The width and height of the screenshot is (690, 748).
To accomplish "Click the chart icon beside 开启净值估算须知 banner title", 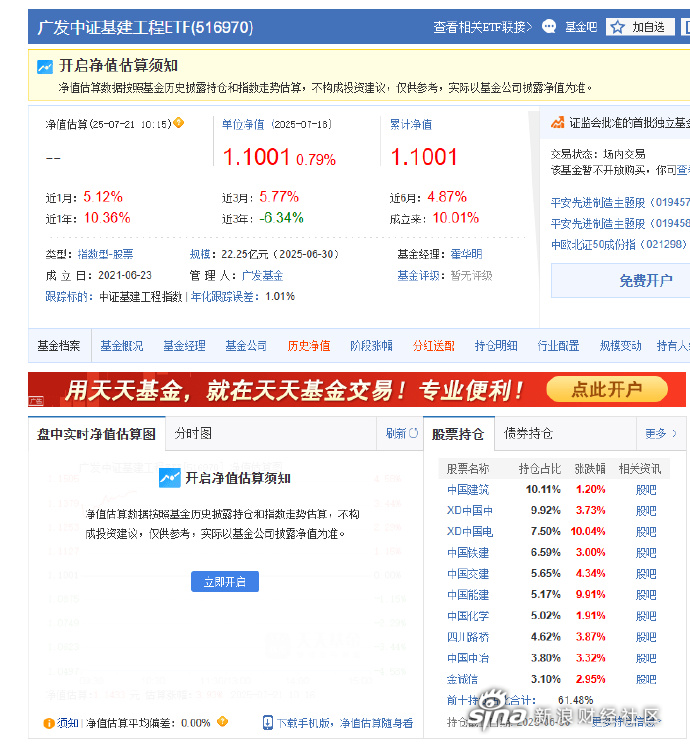I will pyautogui.click(x=45, y=66).
